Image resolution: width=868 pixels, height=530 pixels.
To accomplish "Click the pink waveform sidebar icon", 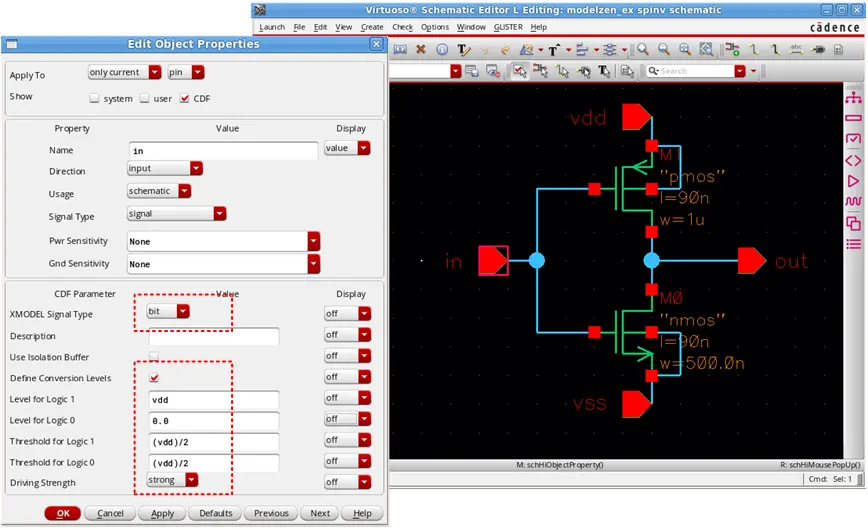I will click(853, 202).
